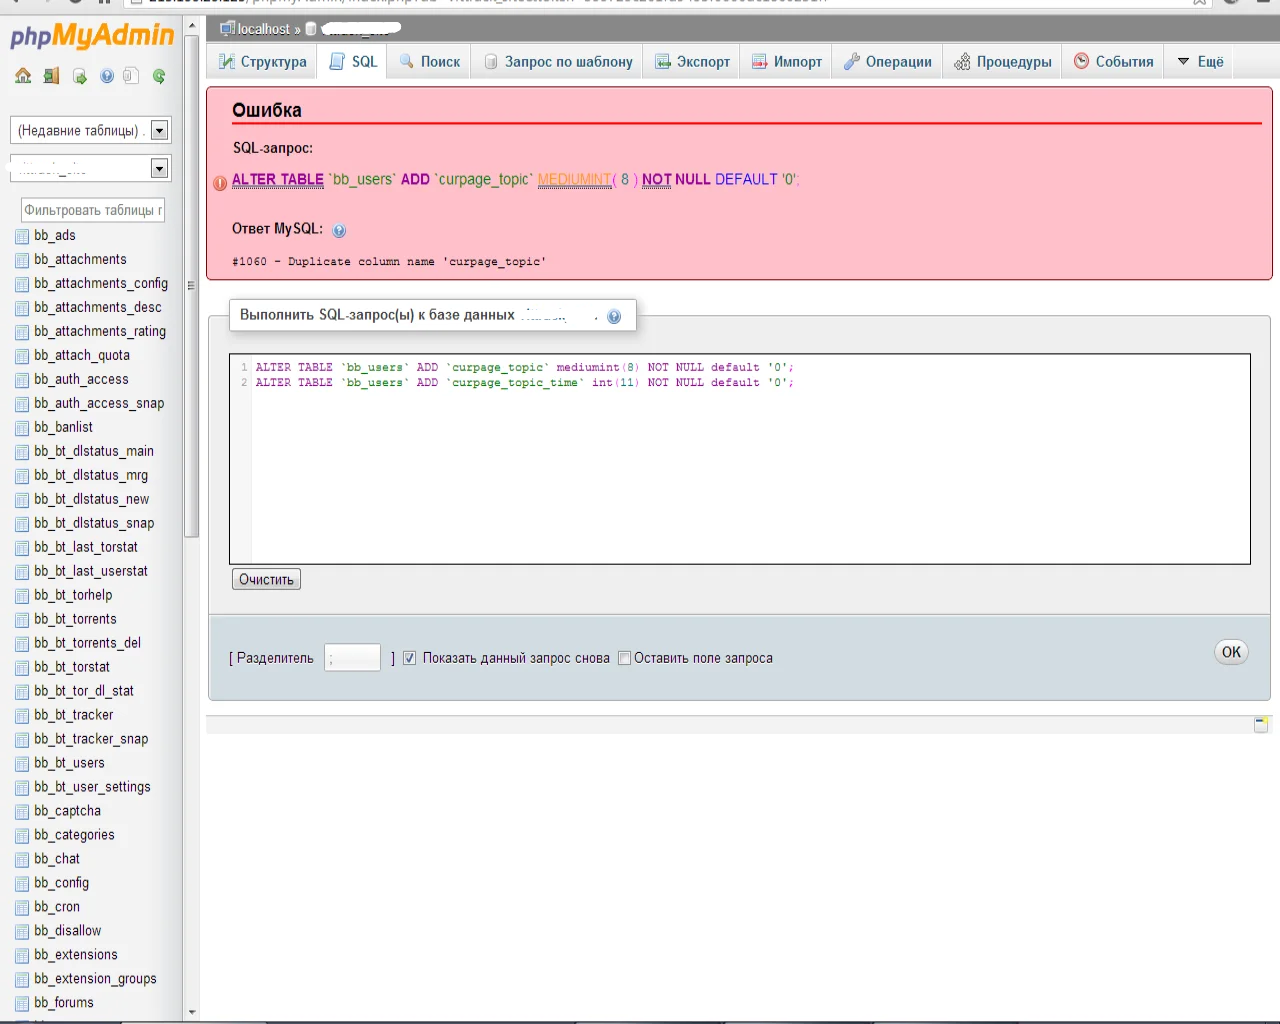
Task: Toggle 'Показать данный запрос снова' checkbox
Action: (x=409, y=658)
